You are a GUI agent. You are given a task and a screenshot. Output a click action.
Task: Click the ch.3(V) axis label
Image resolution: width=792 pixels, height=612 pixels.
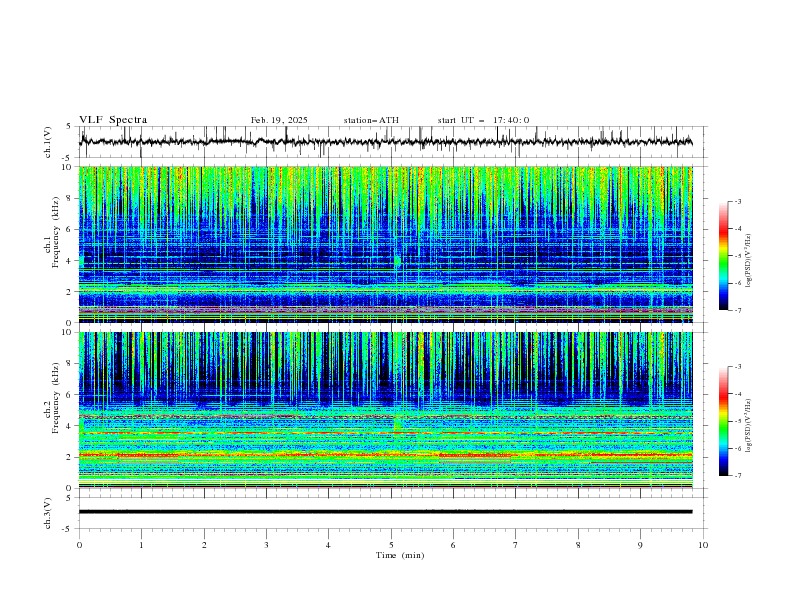coord(48,513)
